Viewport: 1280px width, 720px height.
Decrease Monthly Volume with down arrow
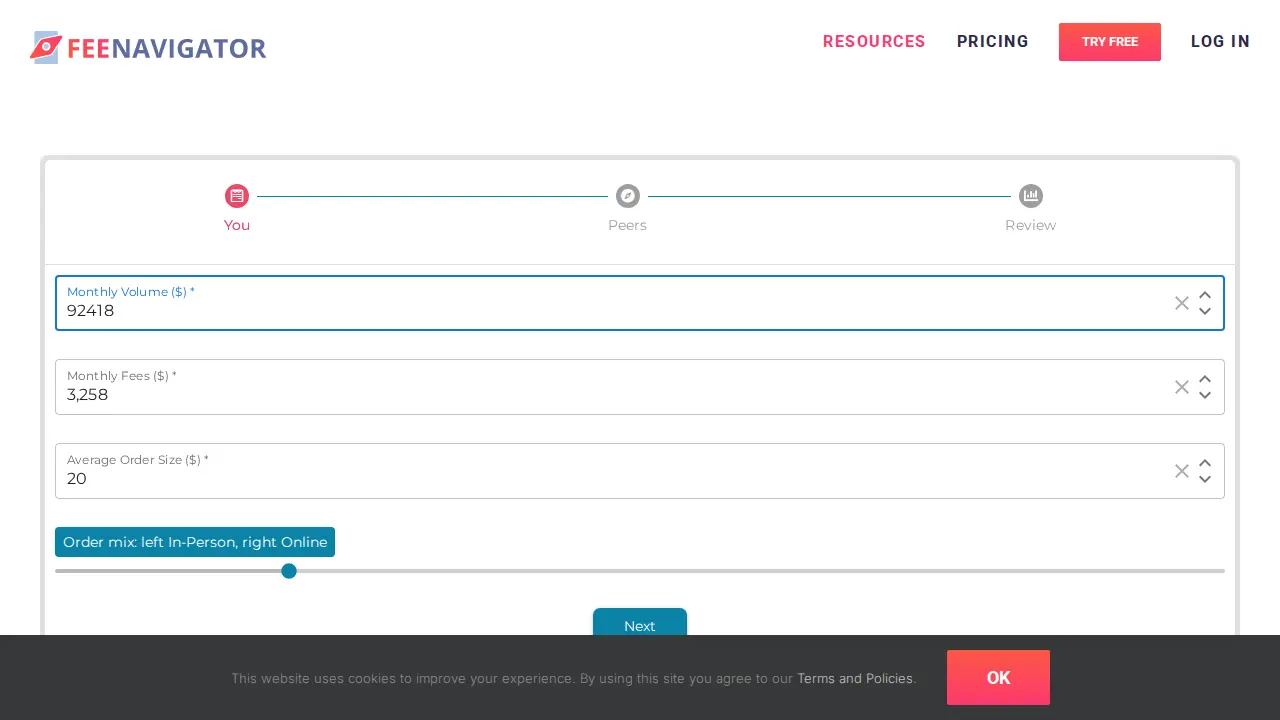pyautogui.click(x=1205, y=311)
